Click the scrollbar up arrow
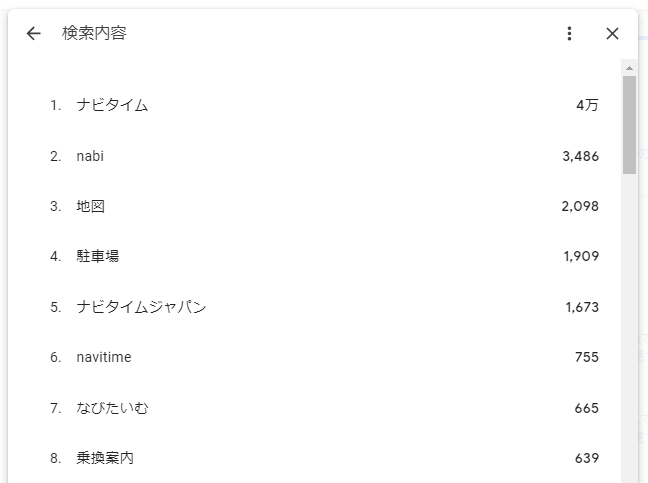This screenshot has height=483, width=648. point(629,68)
